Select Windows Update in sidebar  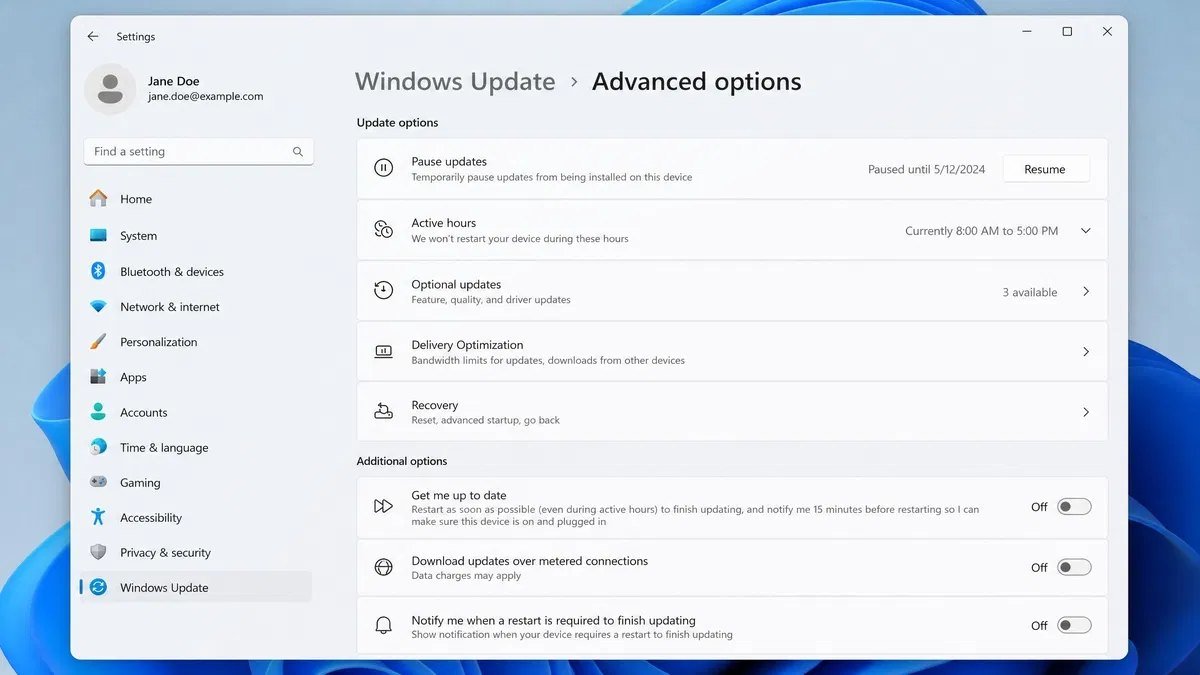(197, 587)
